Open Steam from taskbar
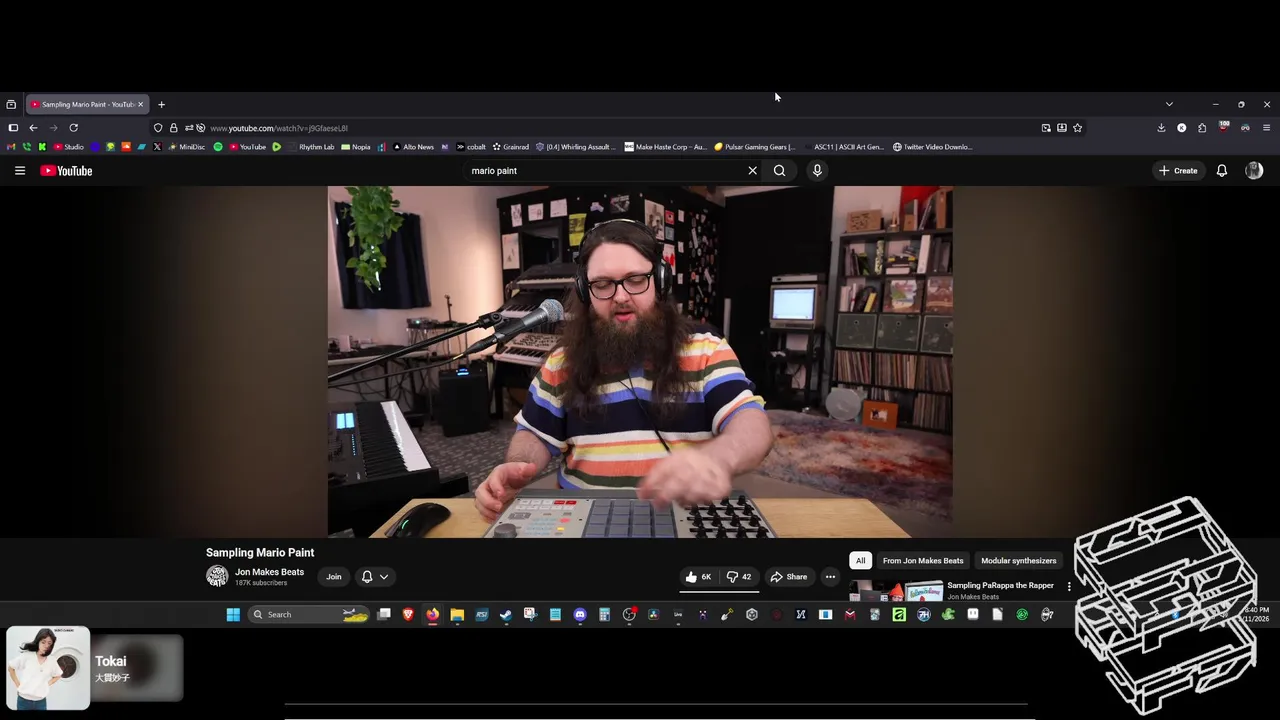Screen dimensions: 1280x720 (x=506, y=614)
